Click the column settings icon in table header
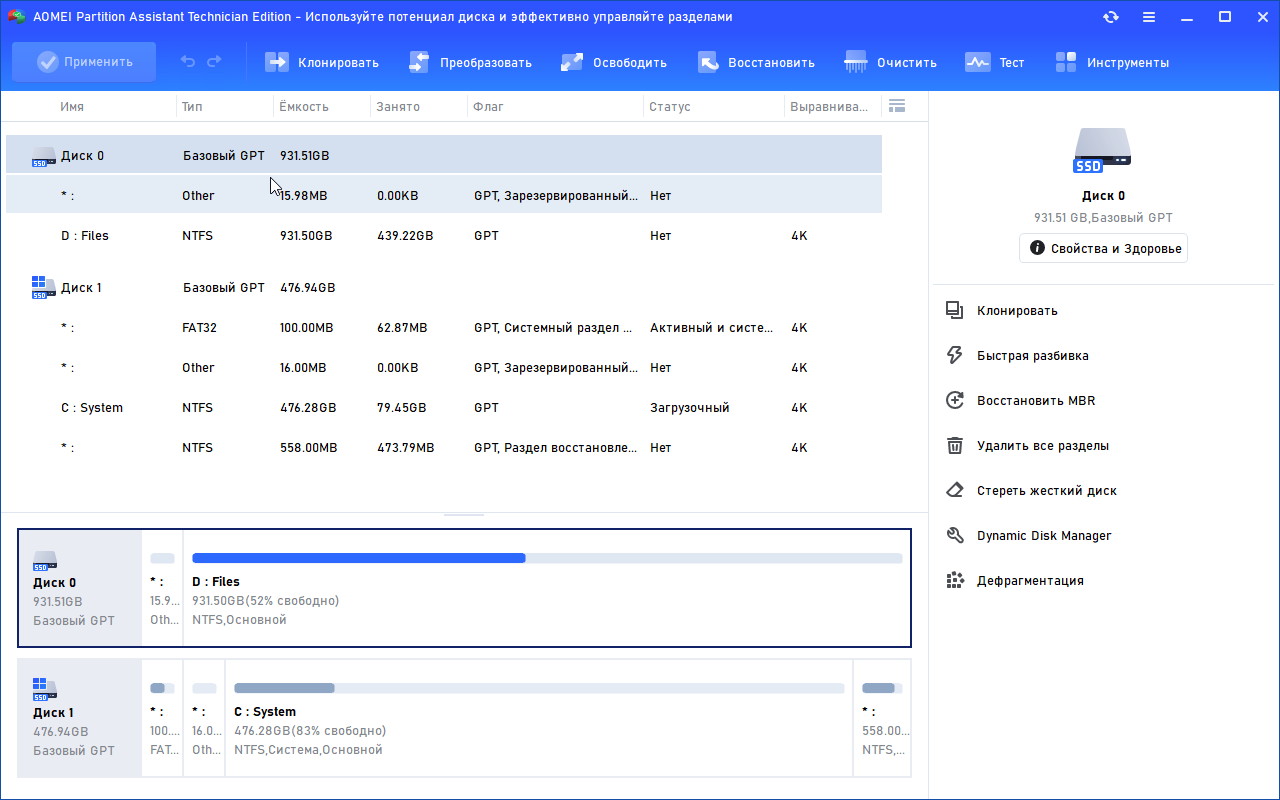This screenshot has width=1280, height=800. point(897,106)
